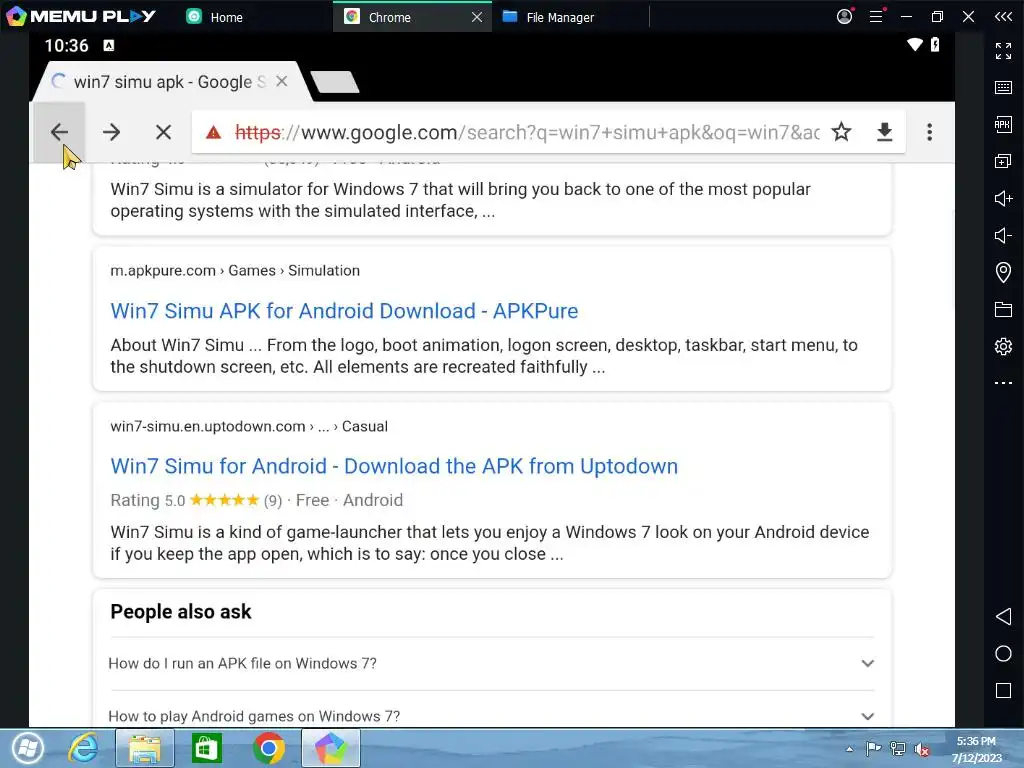Expand 'How do I run an APK file on Windows 7?'
Viewport: 1024px width, 768px height.
pyautogui.click(x=492, y=664)
